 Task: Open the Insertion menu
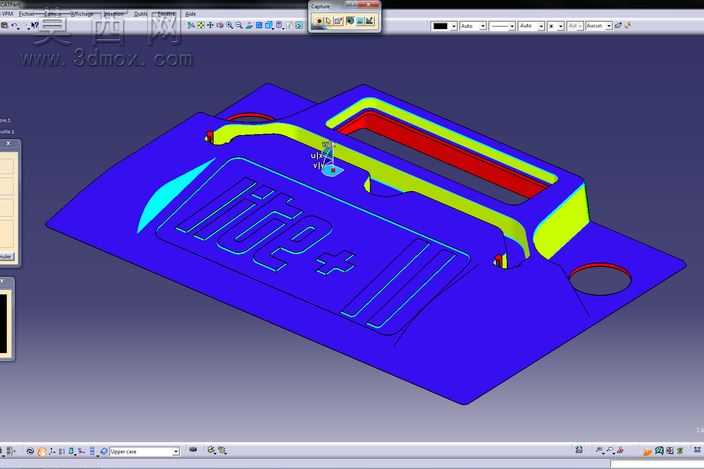tap(114, 14)
